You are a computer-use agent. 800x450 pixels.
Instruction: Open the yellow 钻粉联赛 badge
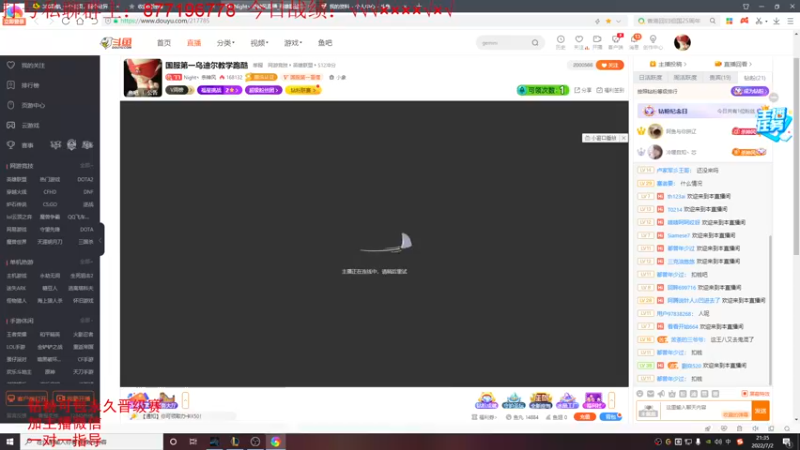click(x=303, y=90)
